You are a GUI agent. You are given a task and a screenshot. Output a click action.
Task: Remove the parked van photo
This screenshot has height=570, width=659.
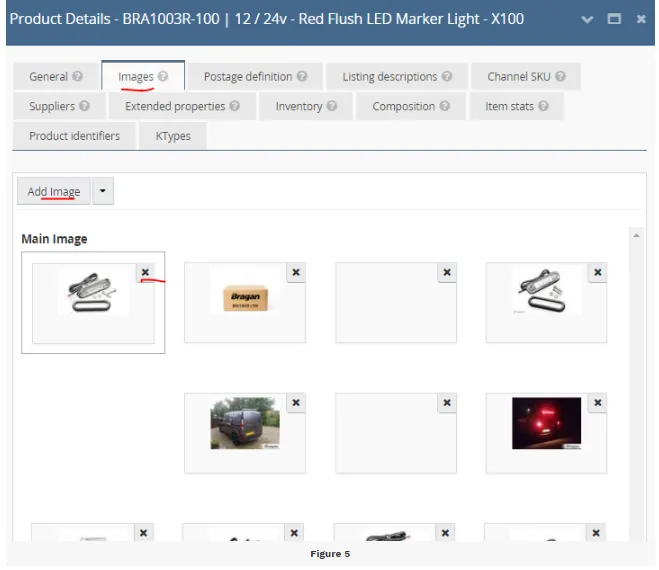pos(296,403)
